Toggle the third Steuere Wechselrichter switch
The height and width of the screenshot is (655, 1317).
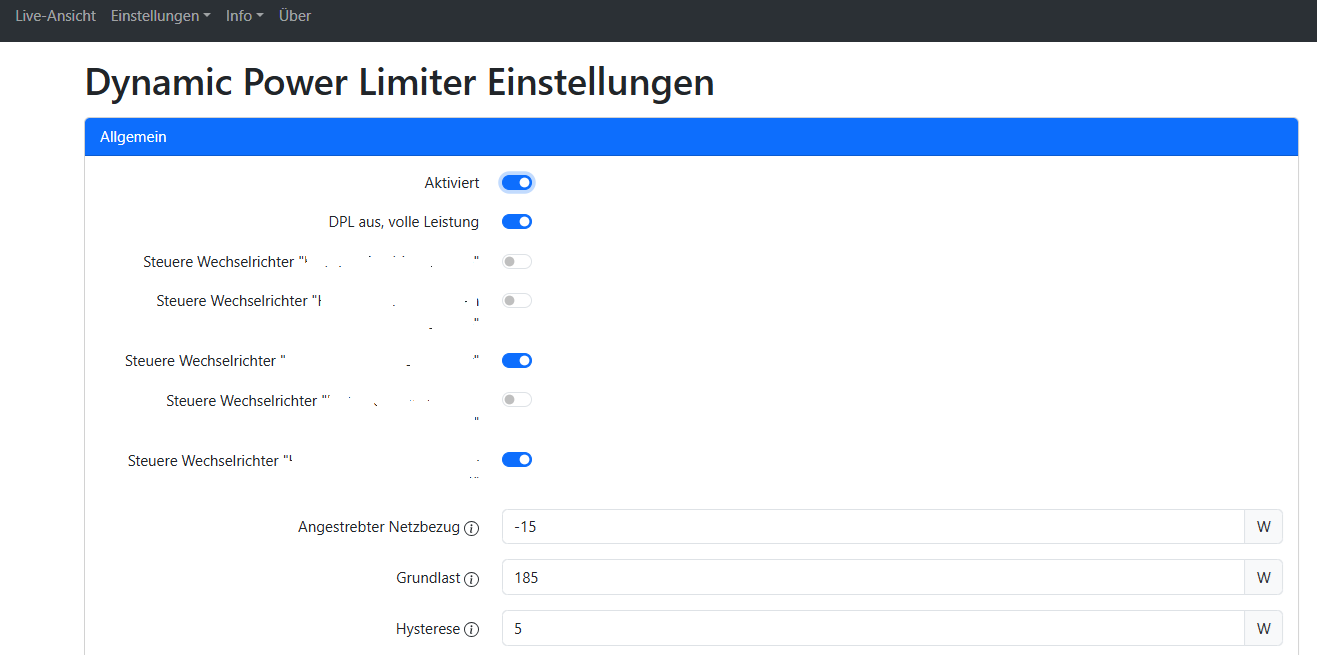[x=517, y=361]
